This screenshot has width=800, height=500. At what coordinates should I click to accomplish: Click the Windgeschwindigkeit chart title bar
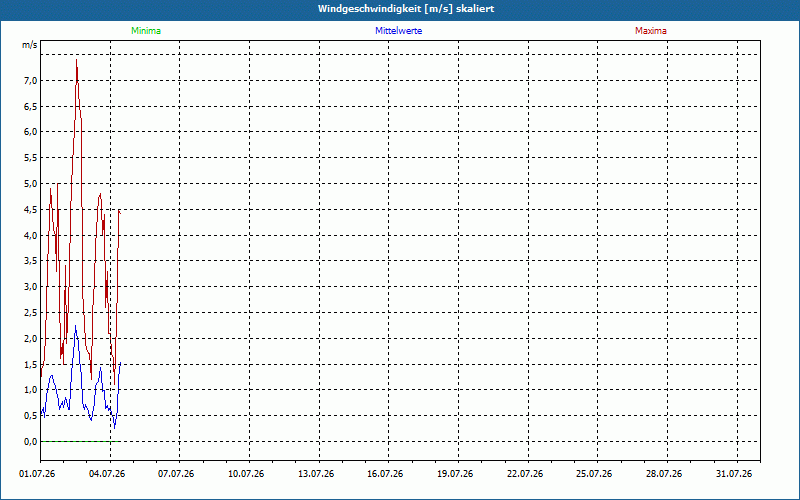(400, 9)
